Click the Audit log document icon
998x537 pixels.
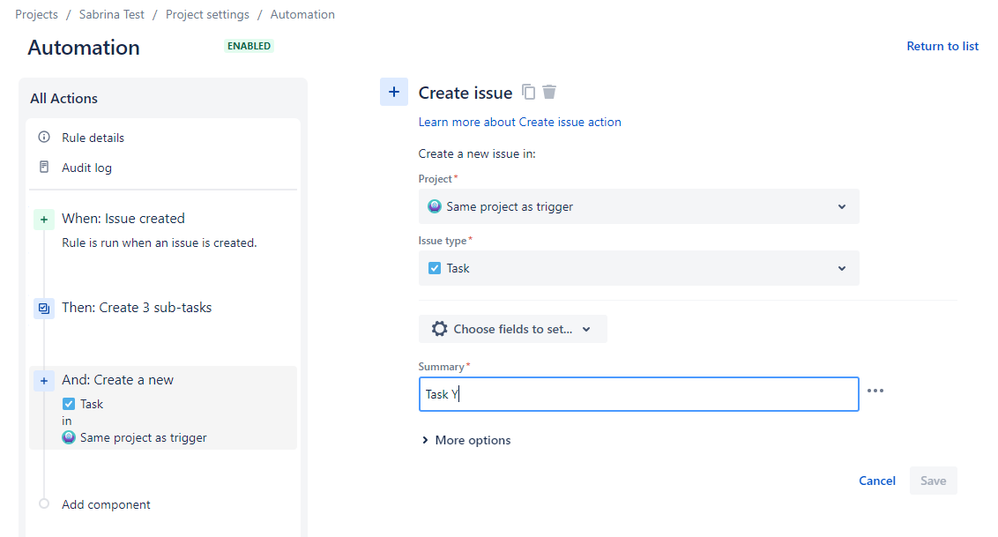click(x=44, y=167)
